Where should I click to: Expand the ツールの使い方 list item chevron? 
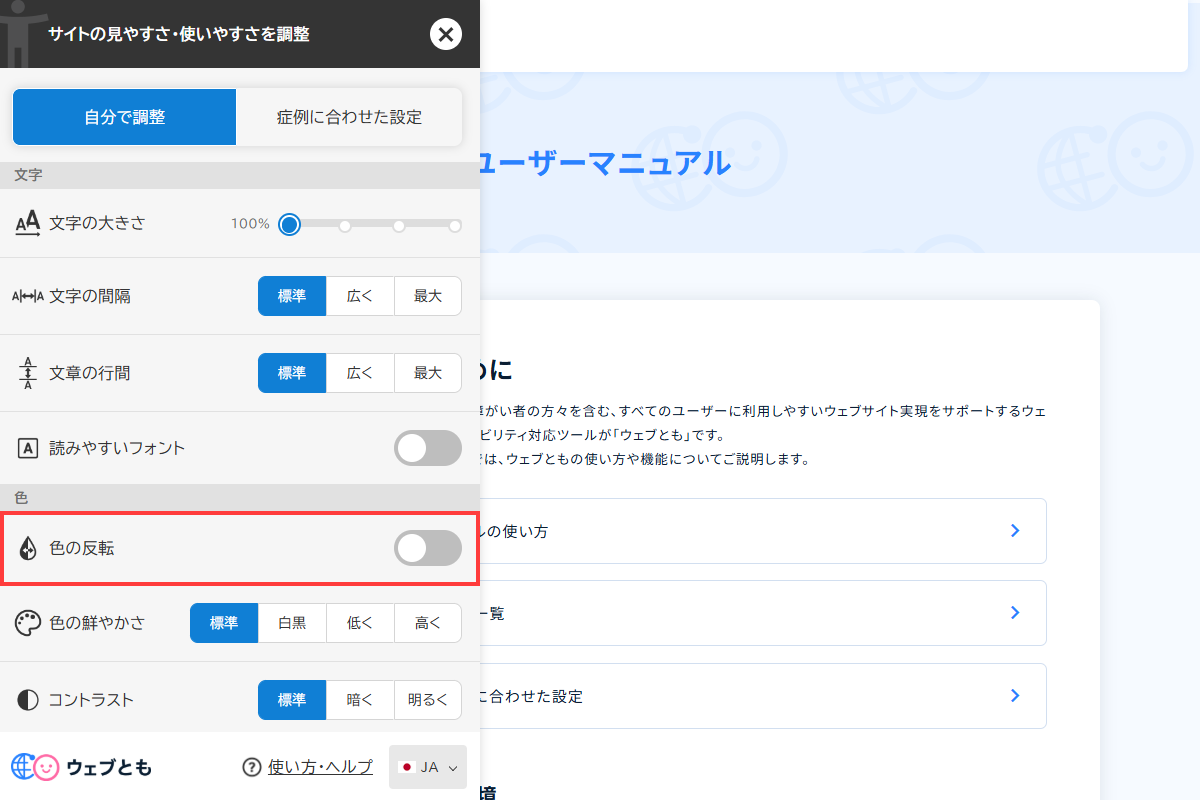coord(1015,530)
